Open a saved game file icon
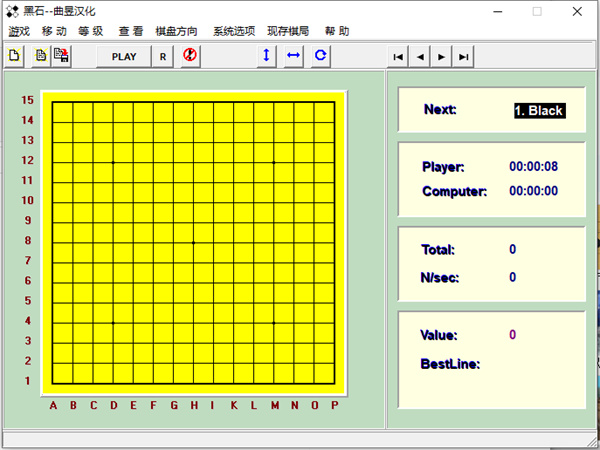This screenshot has height=450, width=600. 41,56
